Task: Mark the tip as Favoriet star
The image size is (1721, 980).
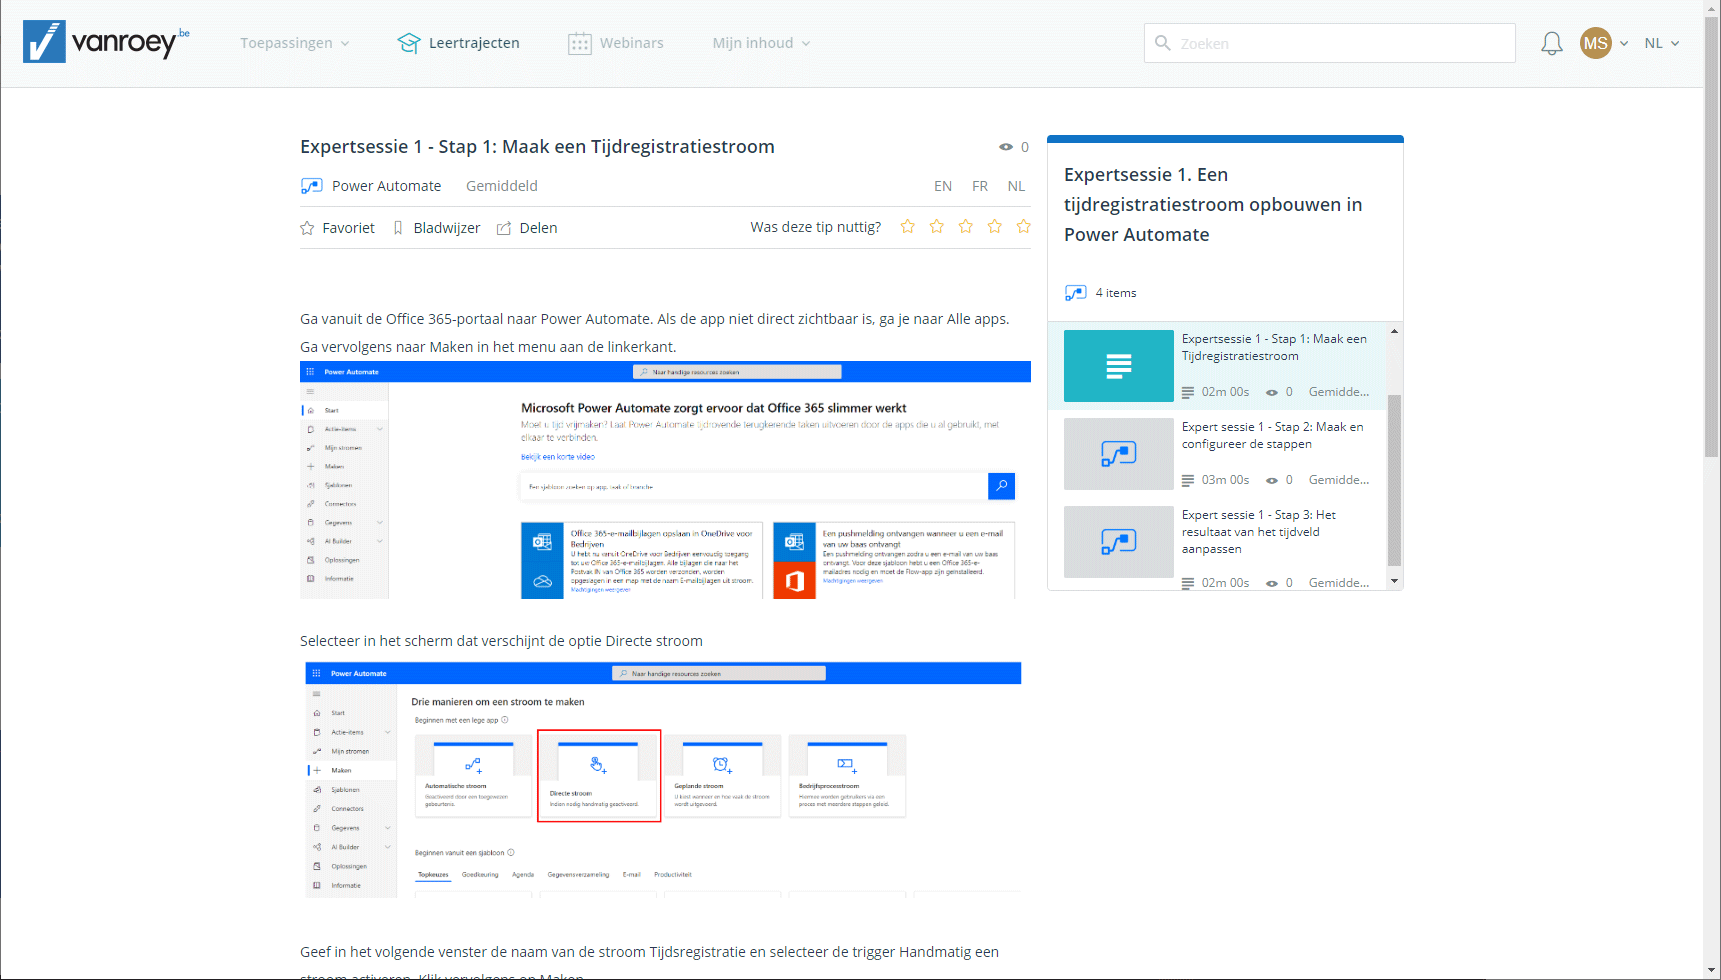Action: click(307, 228)
